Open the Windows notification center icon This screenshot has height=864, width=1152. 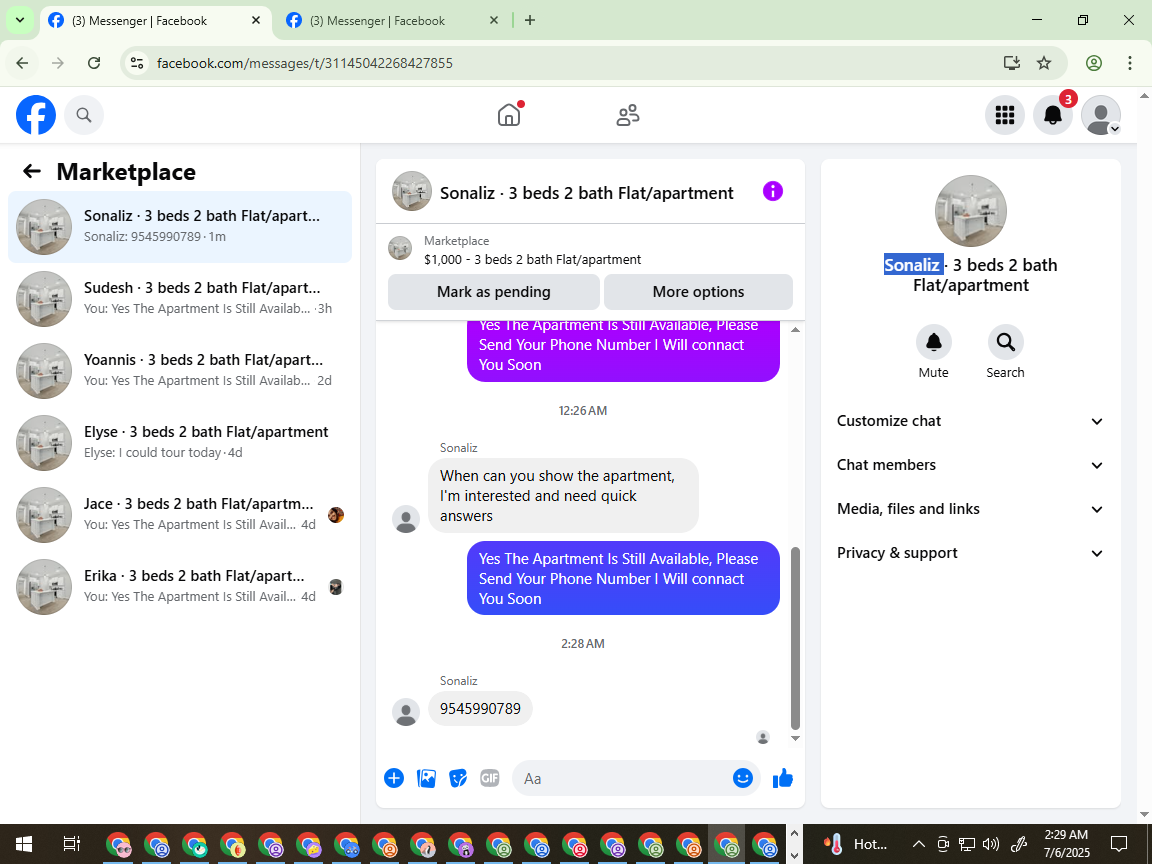click(x=1119, y=843)
